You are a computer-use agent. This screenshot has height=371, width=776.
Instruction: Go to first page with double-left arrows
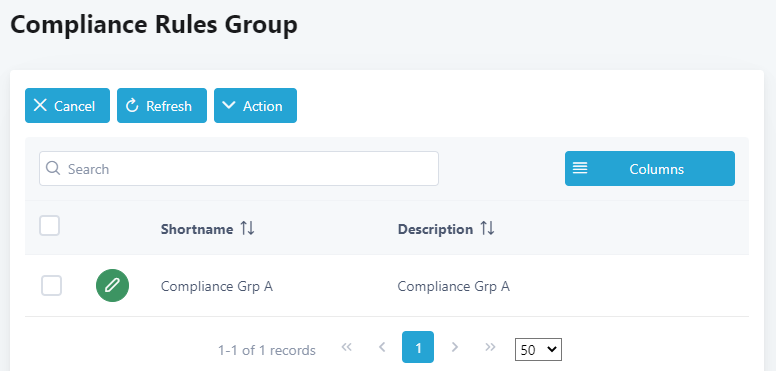click(347, 347)
